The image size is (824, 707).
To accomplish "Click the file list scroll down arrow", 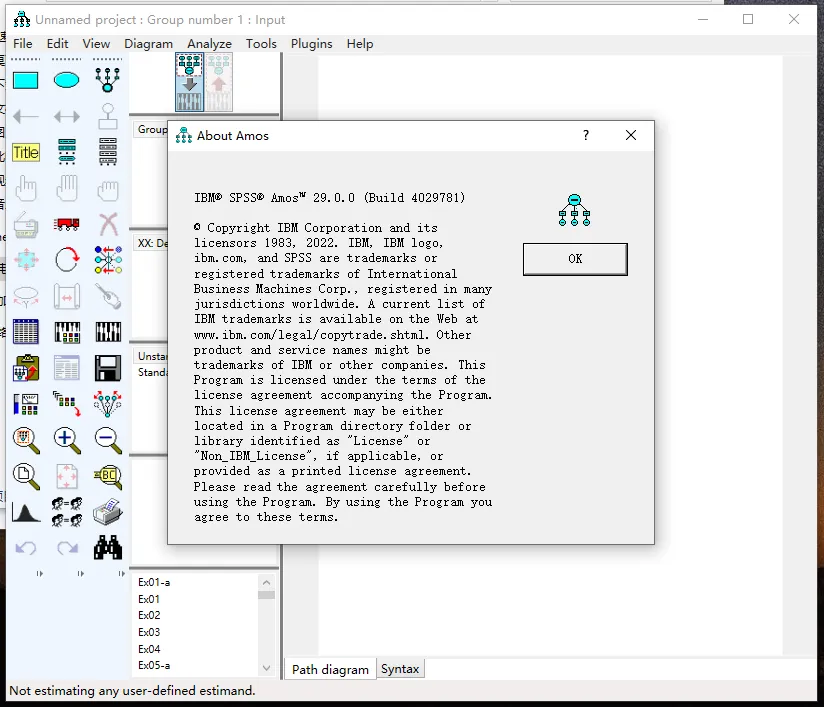I will 266,668.
